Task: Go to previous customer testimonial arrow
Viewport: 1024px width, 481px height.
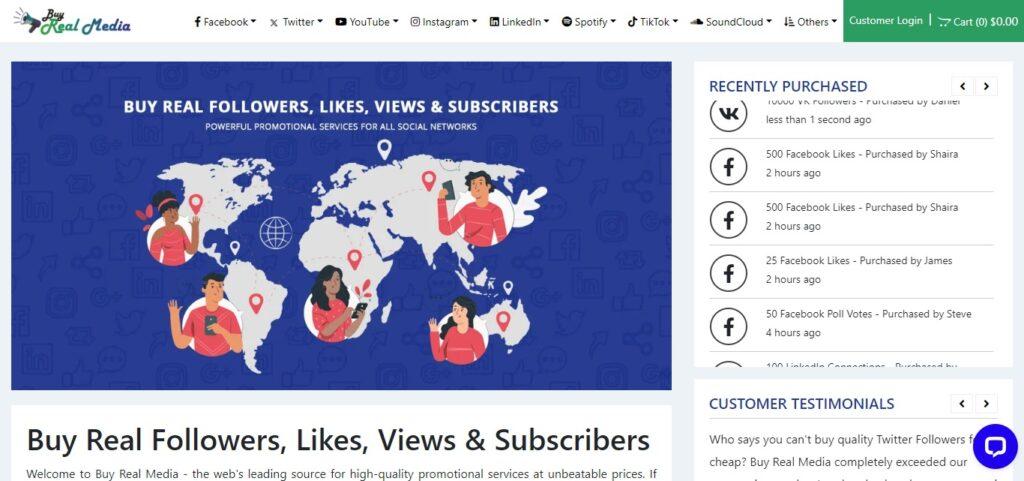Action: (x=962, y=404)
